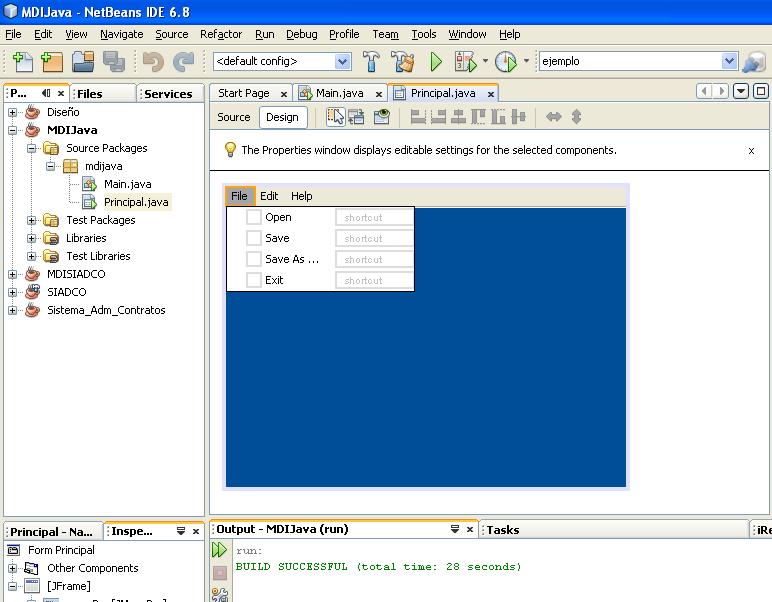
Task: Click the align right in column icon
Action: (x=438, y=117)
